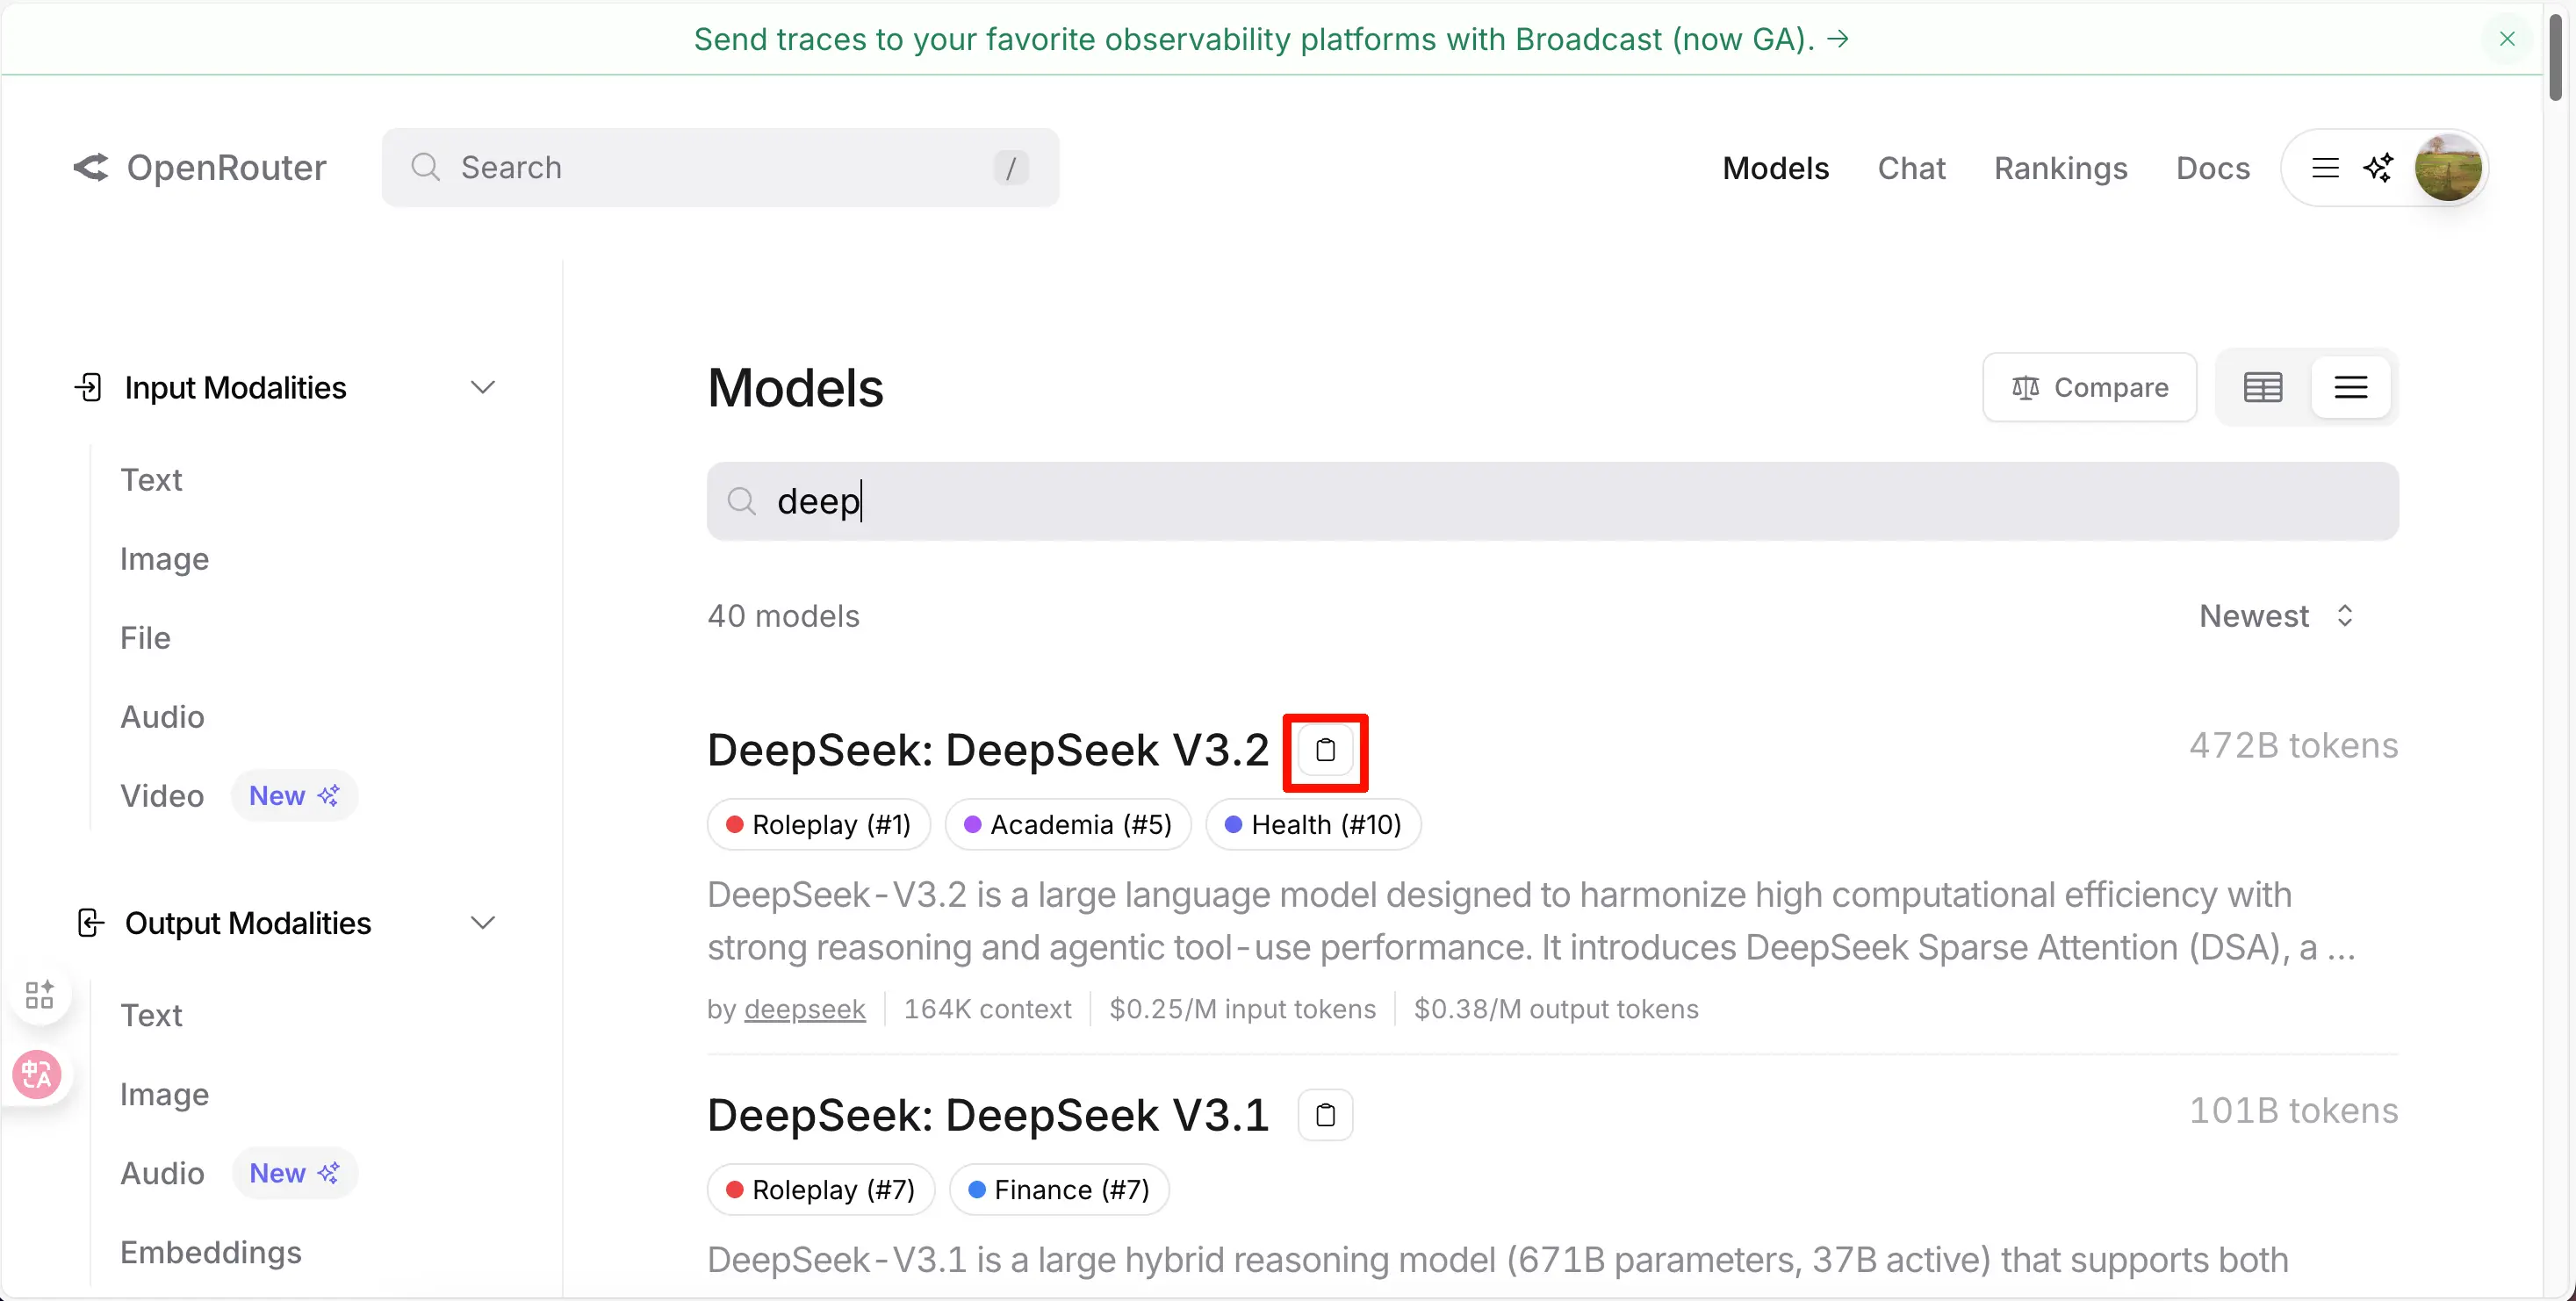The image size is (2576, 1301).
Task: Copy DeepSeek V3.2 model ID clipboard icon
Action: 1325,750
